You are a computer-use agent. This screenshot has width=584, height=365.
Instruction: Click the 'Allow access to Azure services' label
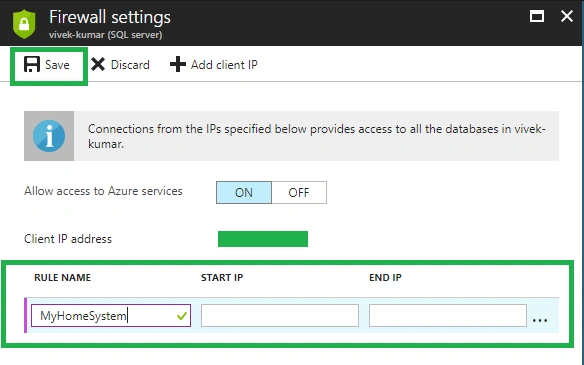103,191
